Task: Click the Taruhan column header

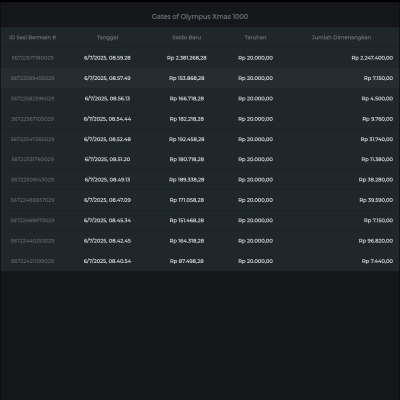Action: pos(255,37)
